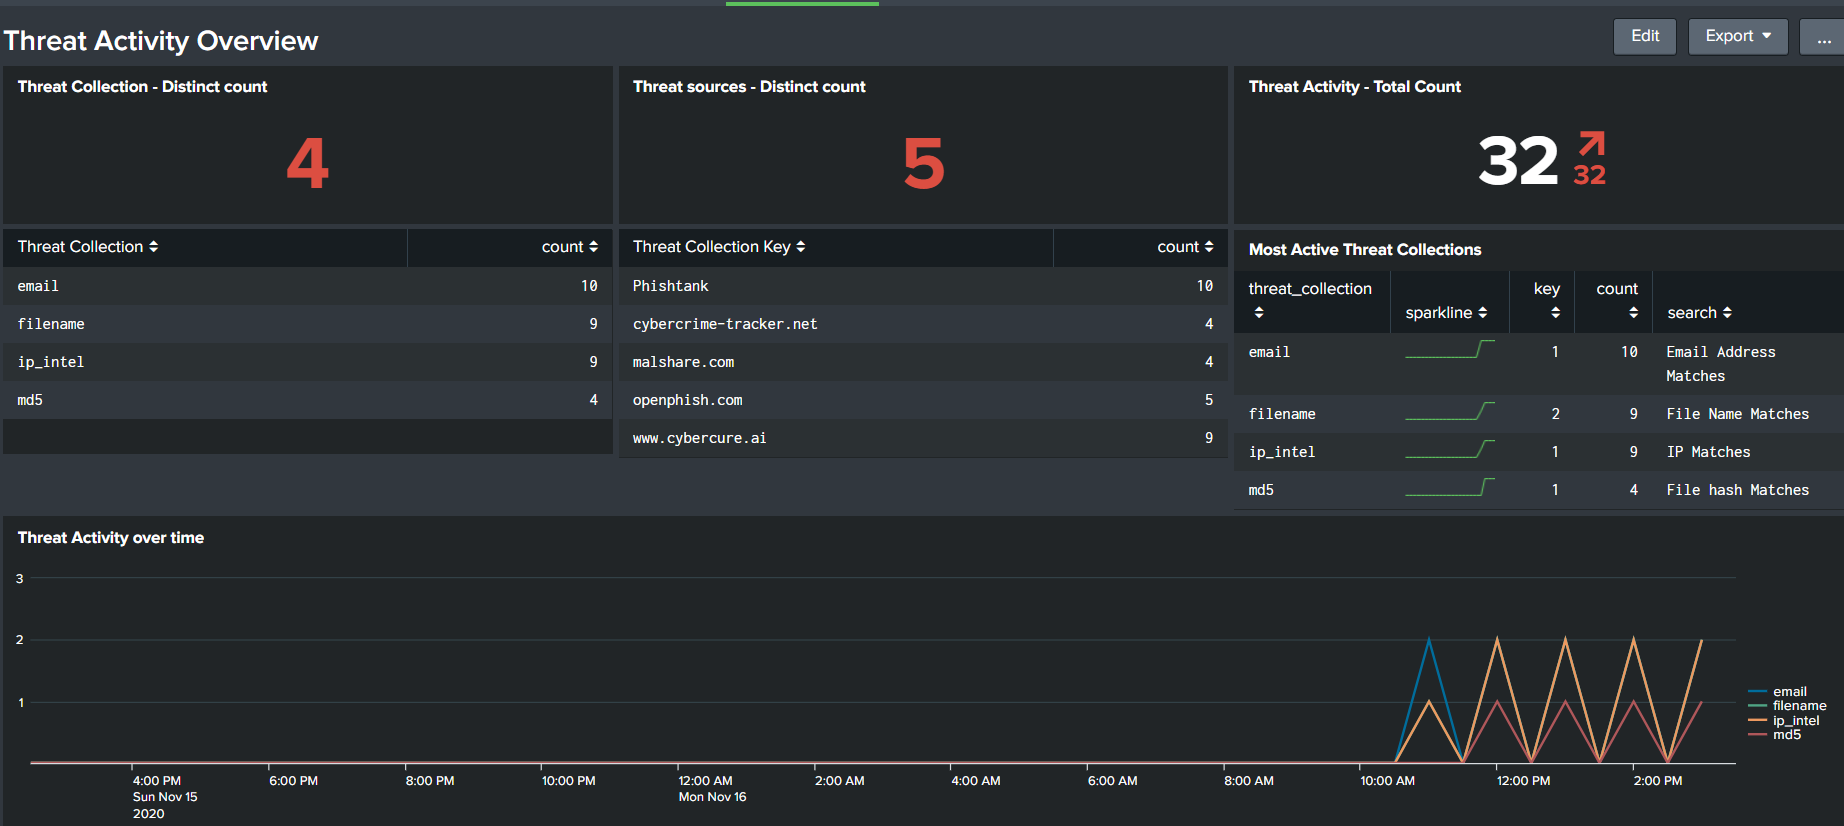This screenshot has height=826, width=1844.
Task: Sort by sparkline column header
Action: (x=1446, y=313)
